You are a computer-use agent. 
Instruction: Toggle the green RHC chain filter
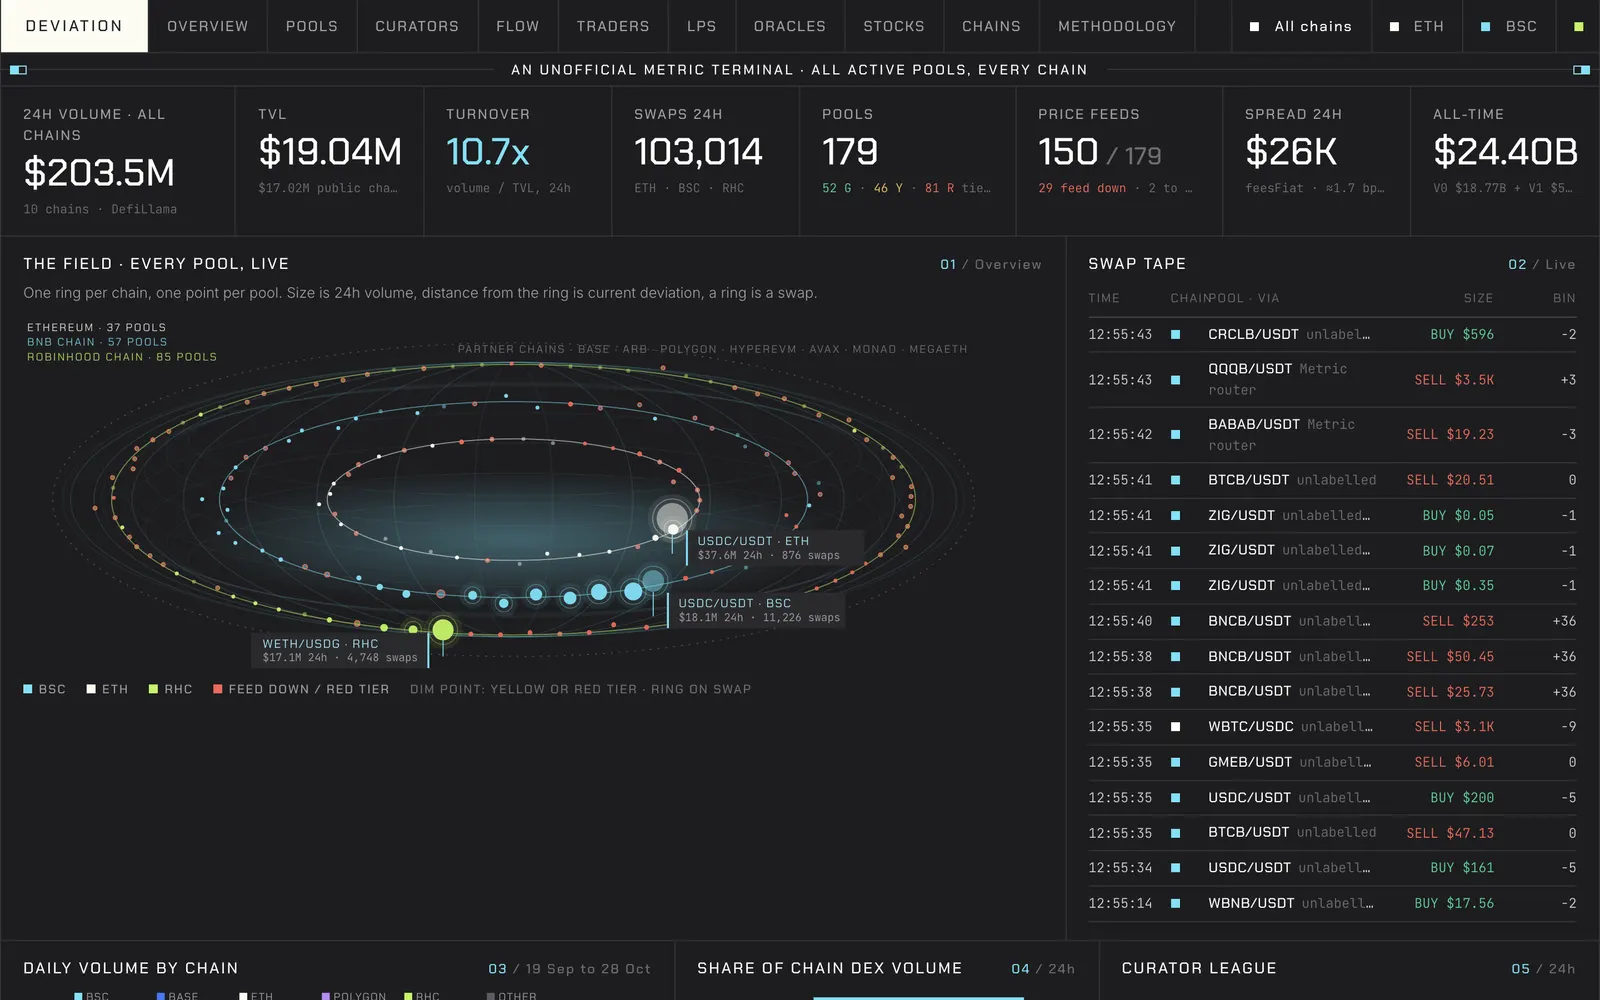click(1579, 26)
